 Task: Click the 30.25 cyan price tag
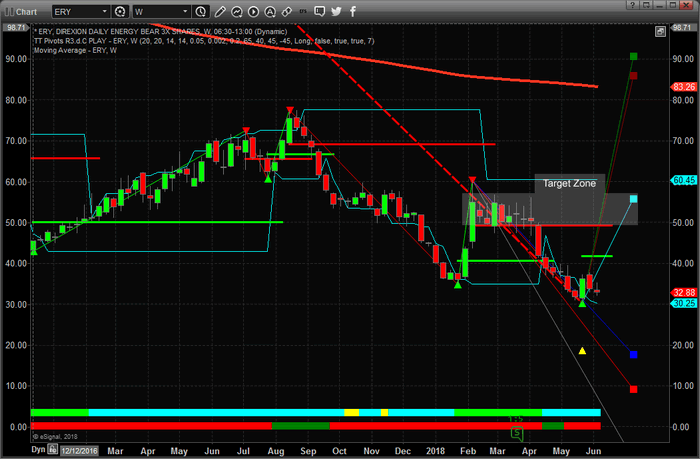(683, 303)
